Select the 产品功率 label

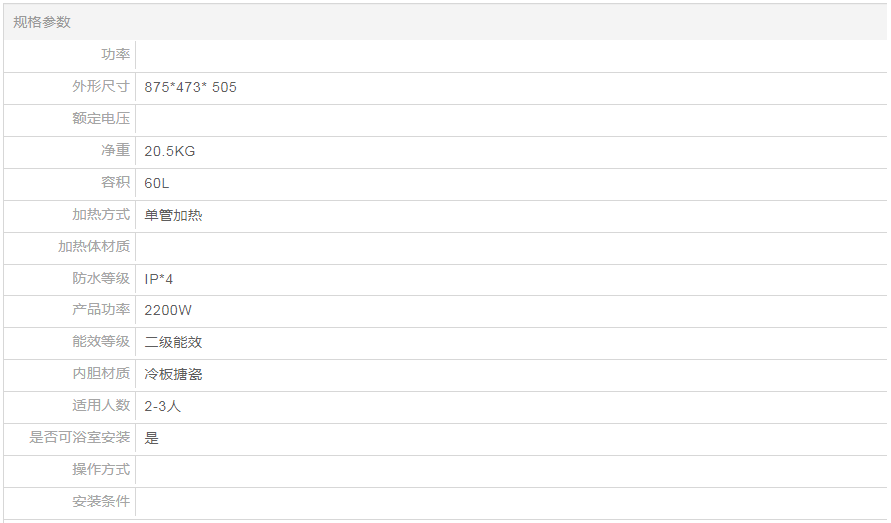[101, 310]
